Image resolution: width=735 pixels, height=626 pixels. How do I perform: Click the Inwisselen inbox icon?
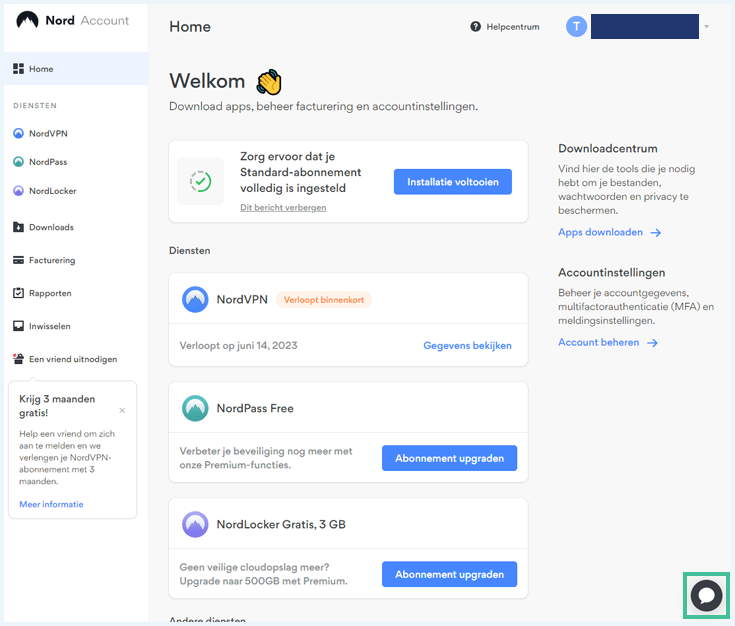(x=18, y=326)
